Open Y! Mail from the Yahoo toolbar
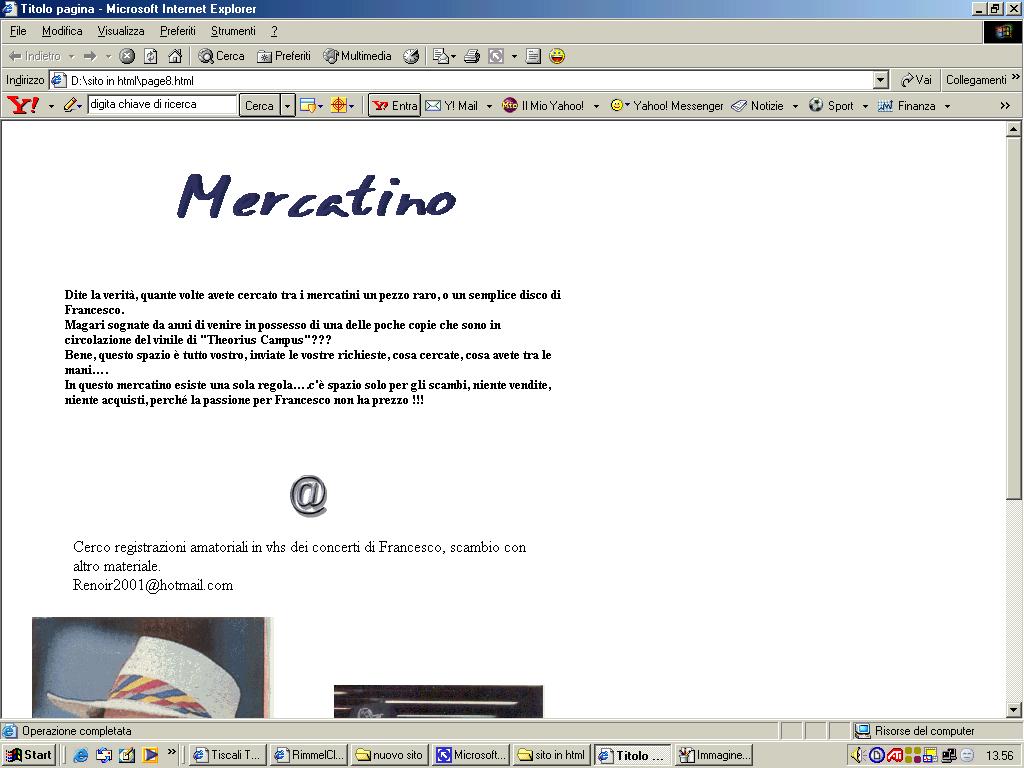This screenshot has width=1024, height=768. pos(451,105)
